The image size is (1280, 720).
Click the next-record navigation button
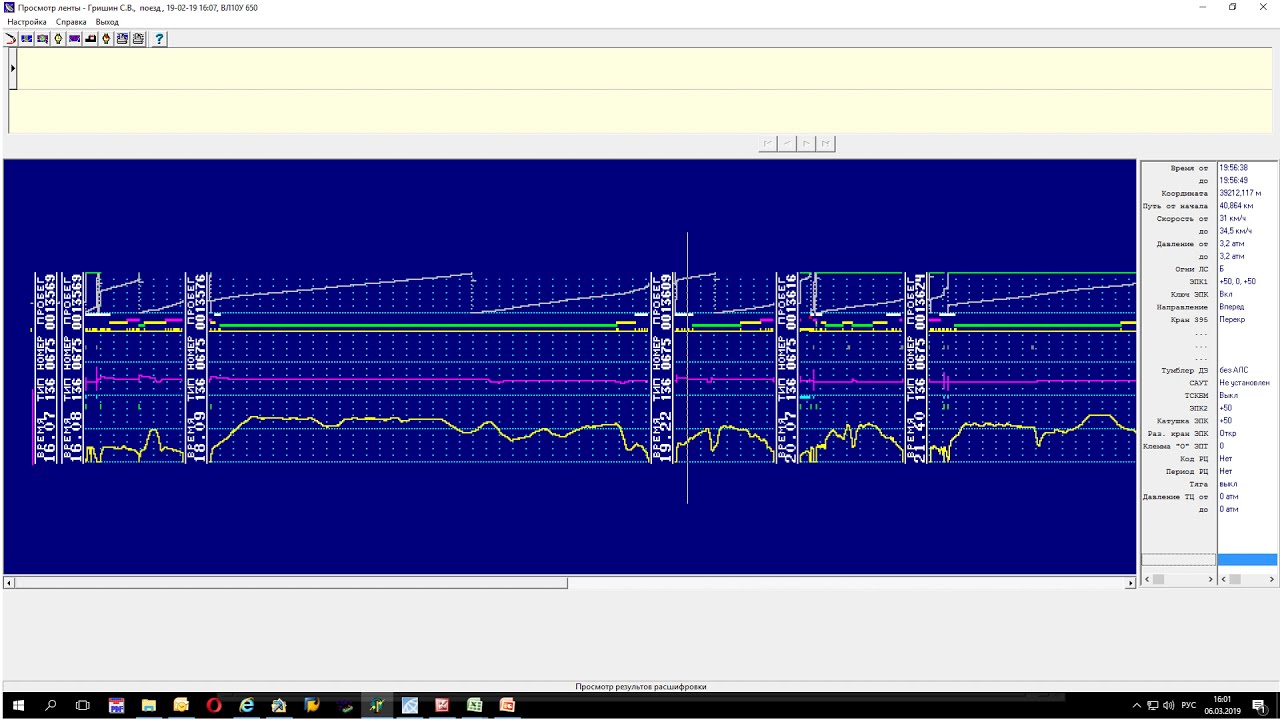point(806,144)
